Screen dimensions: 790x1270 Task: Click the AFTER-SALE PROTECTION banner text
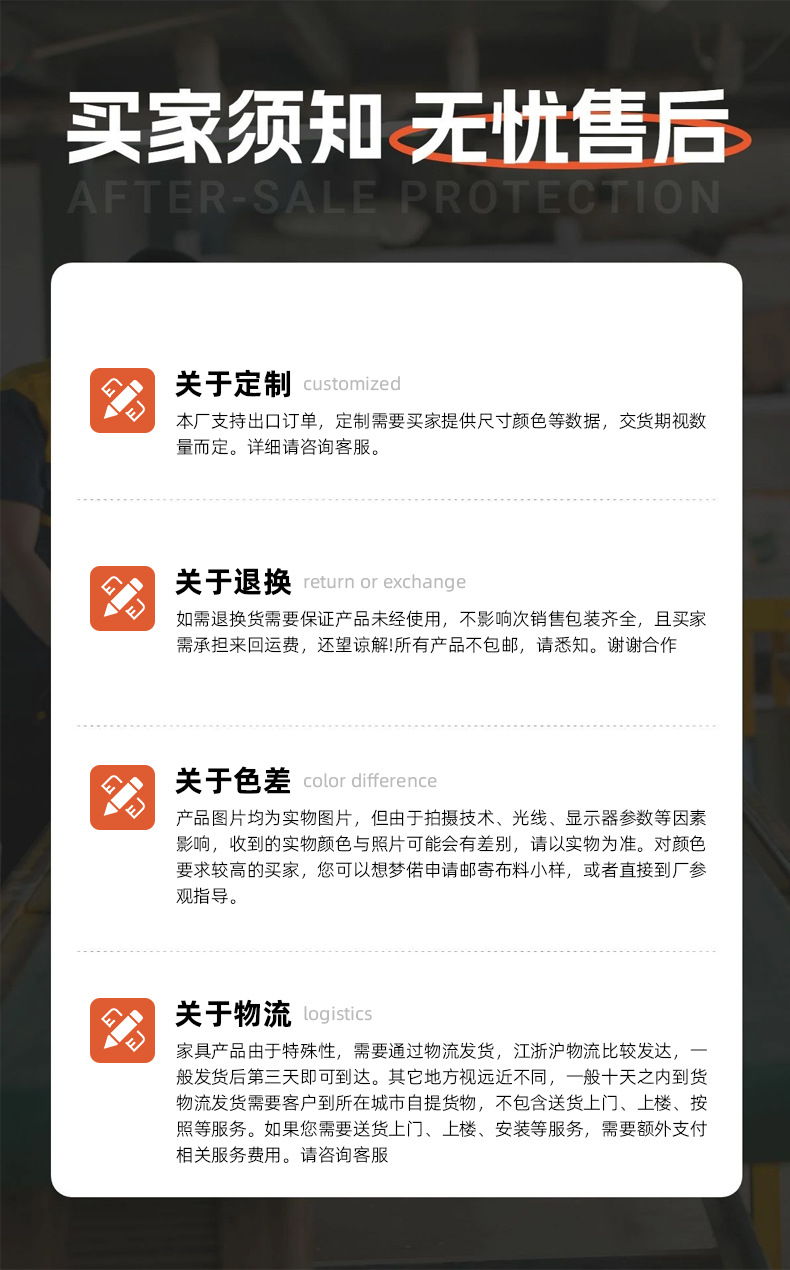click(395, 198)
